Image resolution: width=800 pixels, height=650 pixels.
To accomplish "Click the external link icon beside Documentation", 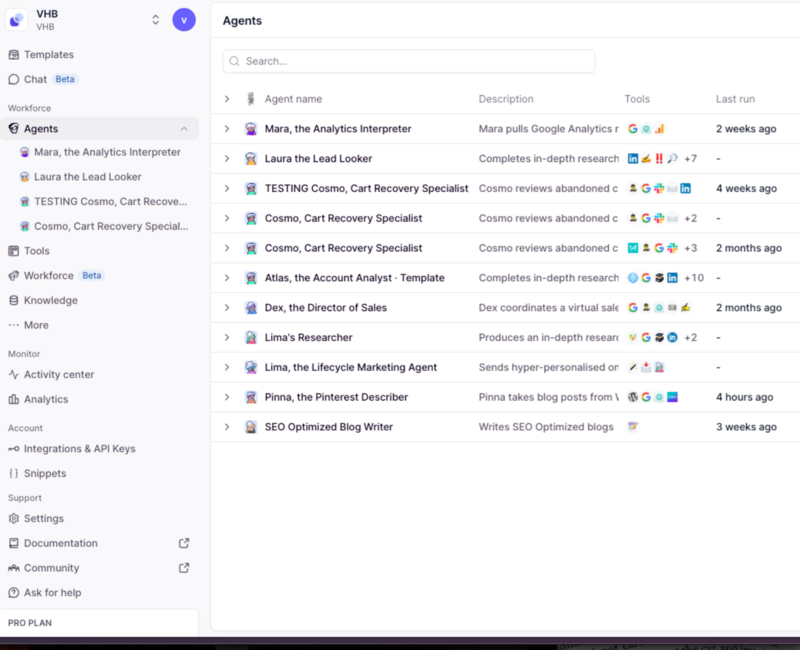I will click(183, 543).
